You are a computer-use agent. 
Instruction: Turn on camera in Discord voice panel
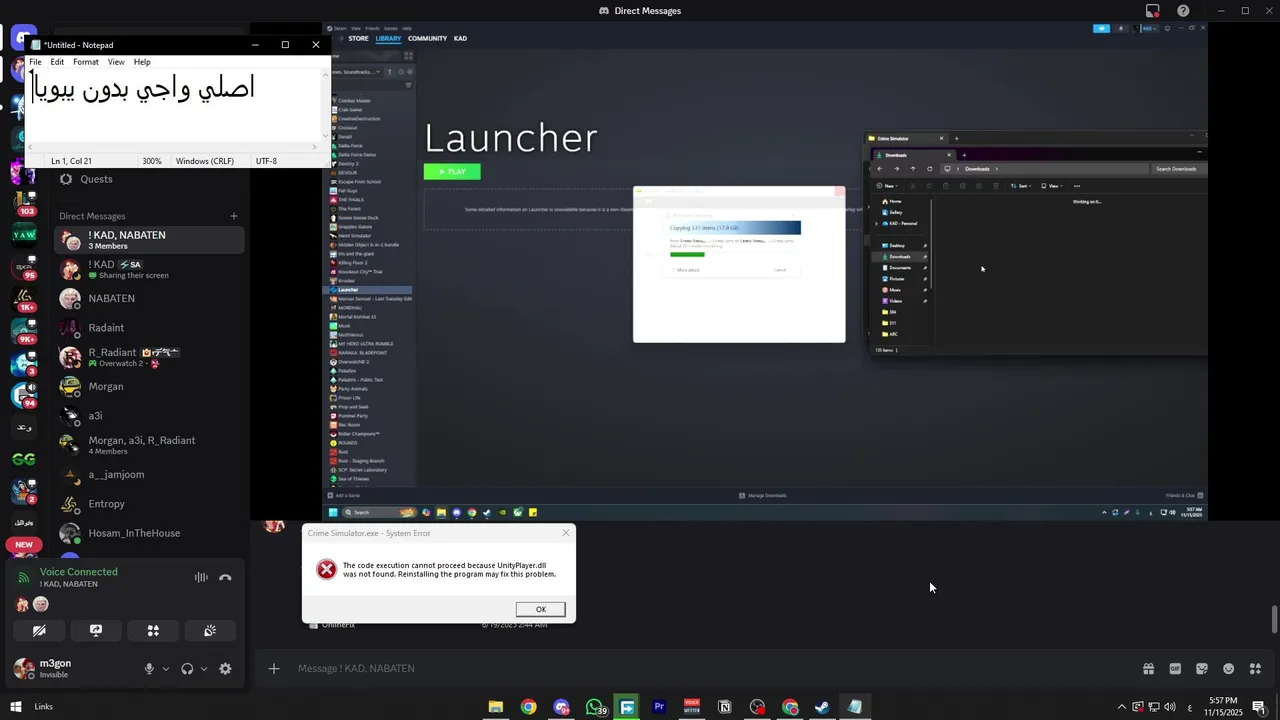pos(39,631)
